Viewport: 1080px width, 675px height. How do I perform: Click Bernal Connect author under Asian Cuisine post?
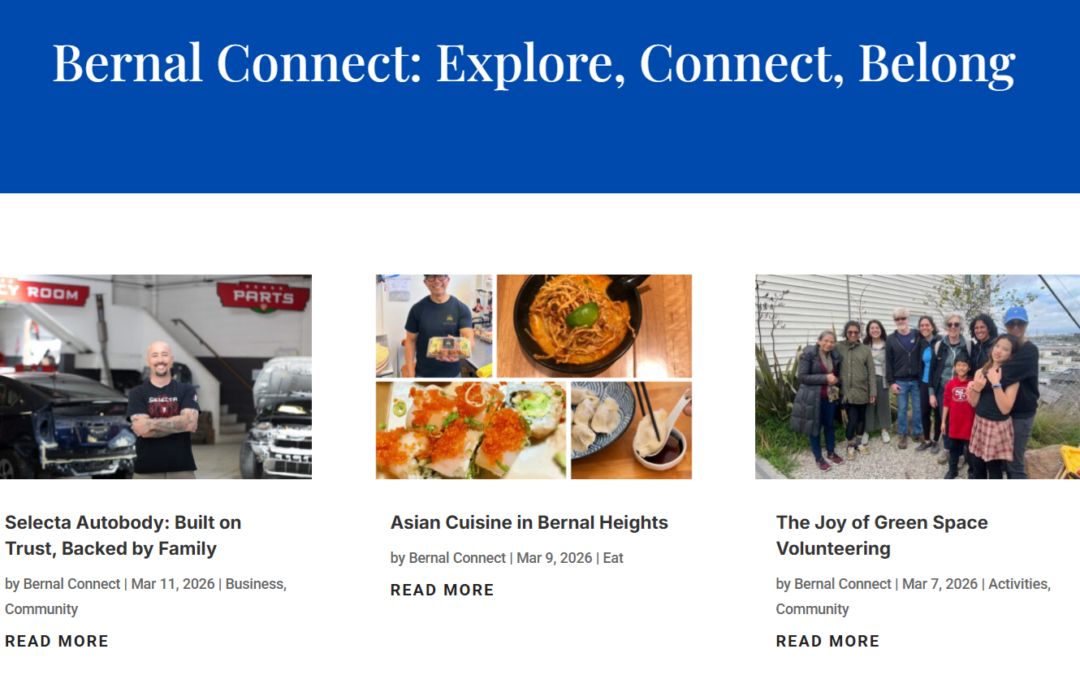tap(457, 558)
